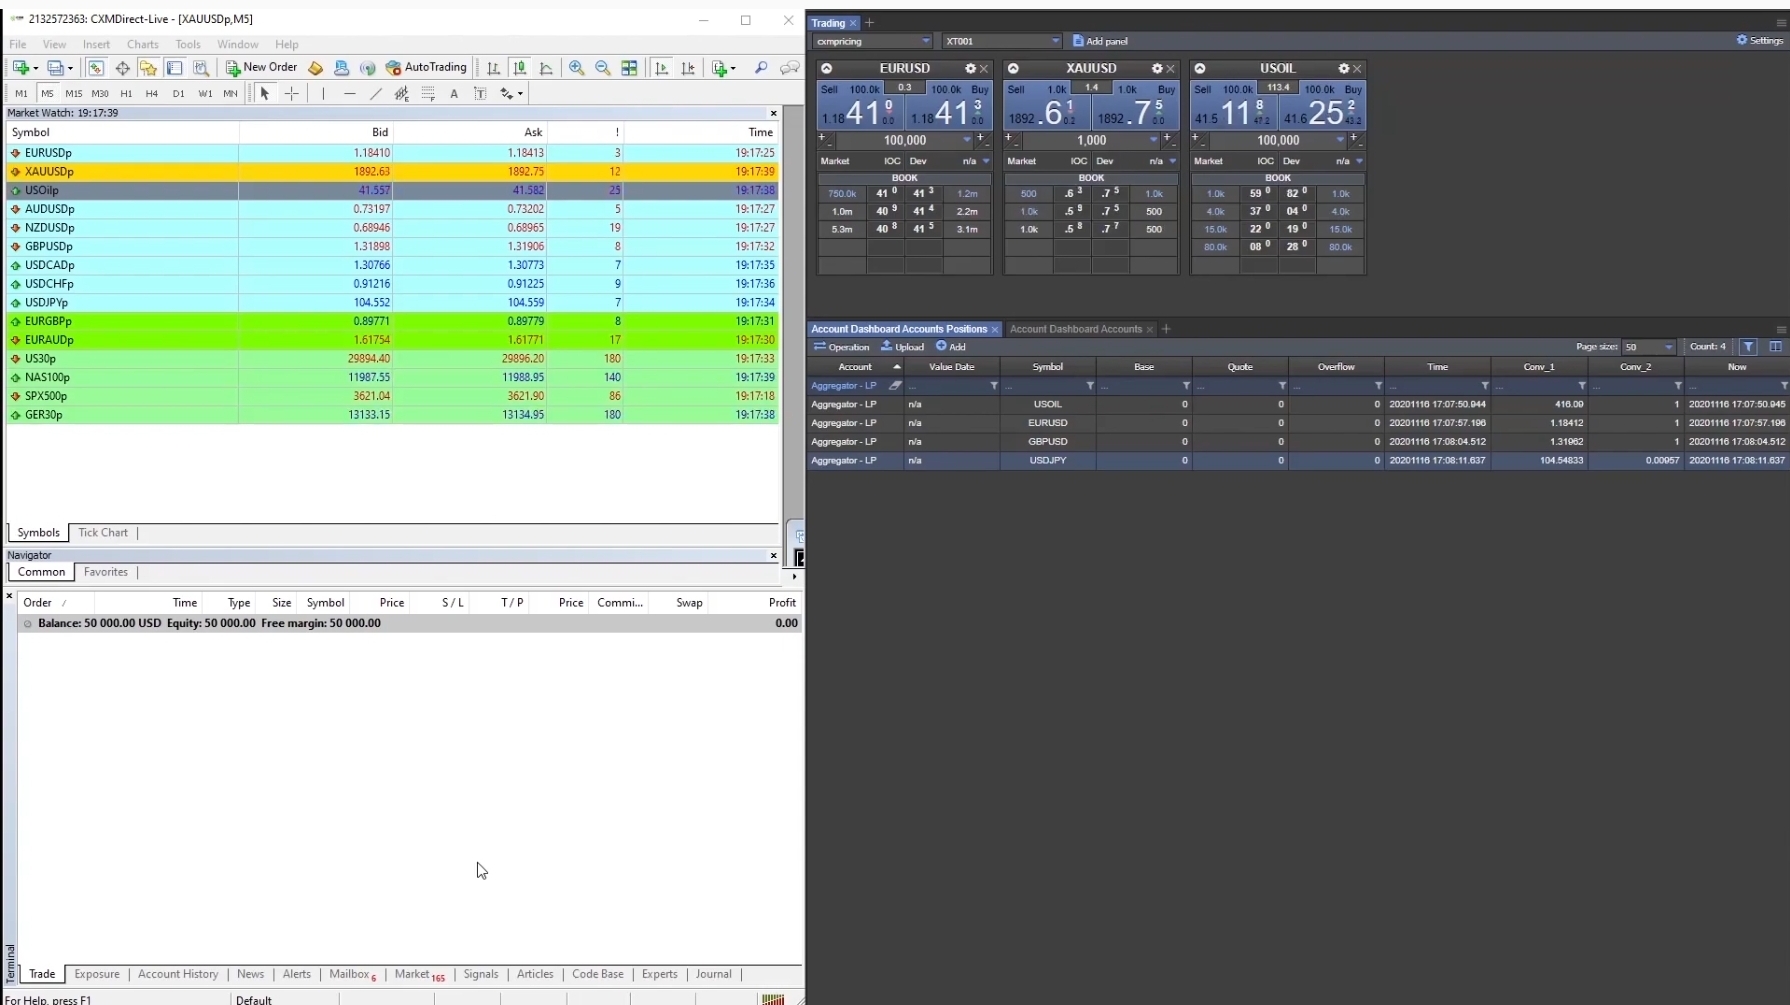Open the Page size dropdown
Viewport: 1790px width, 1005px height.
point(1648,347)
